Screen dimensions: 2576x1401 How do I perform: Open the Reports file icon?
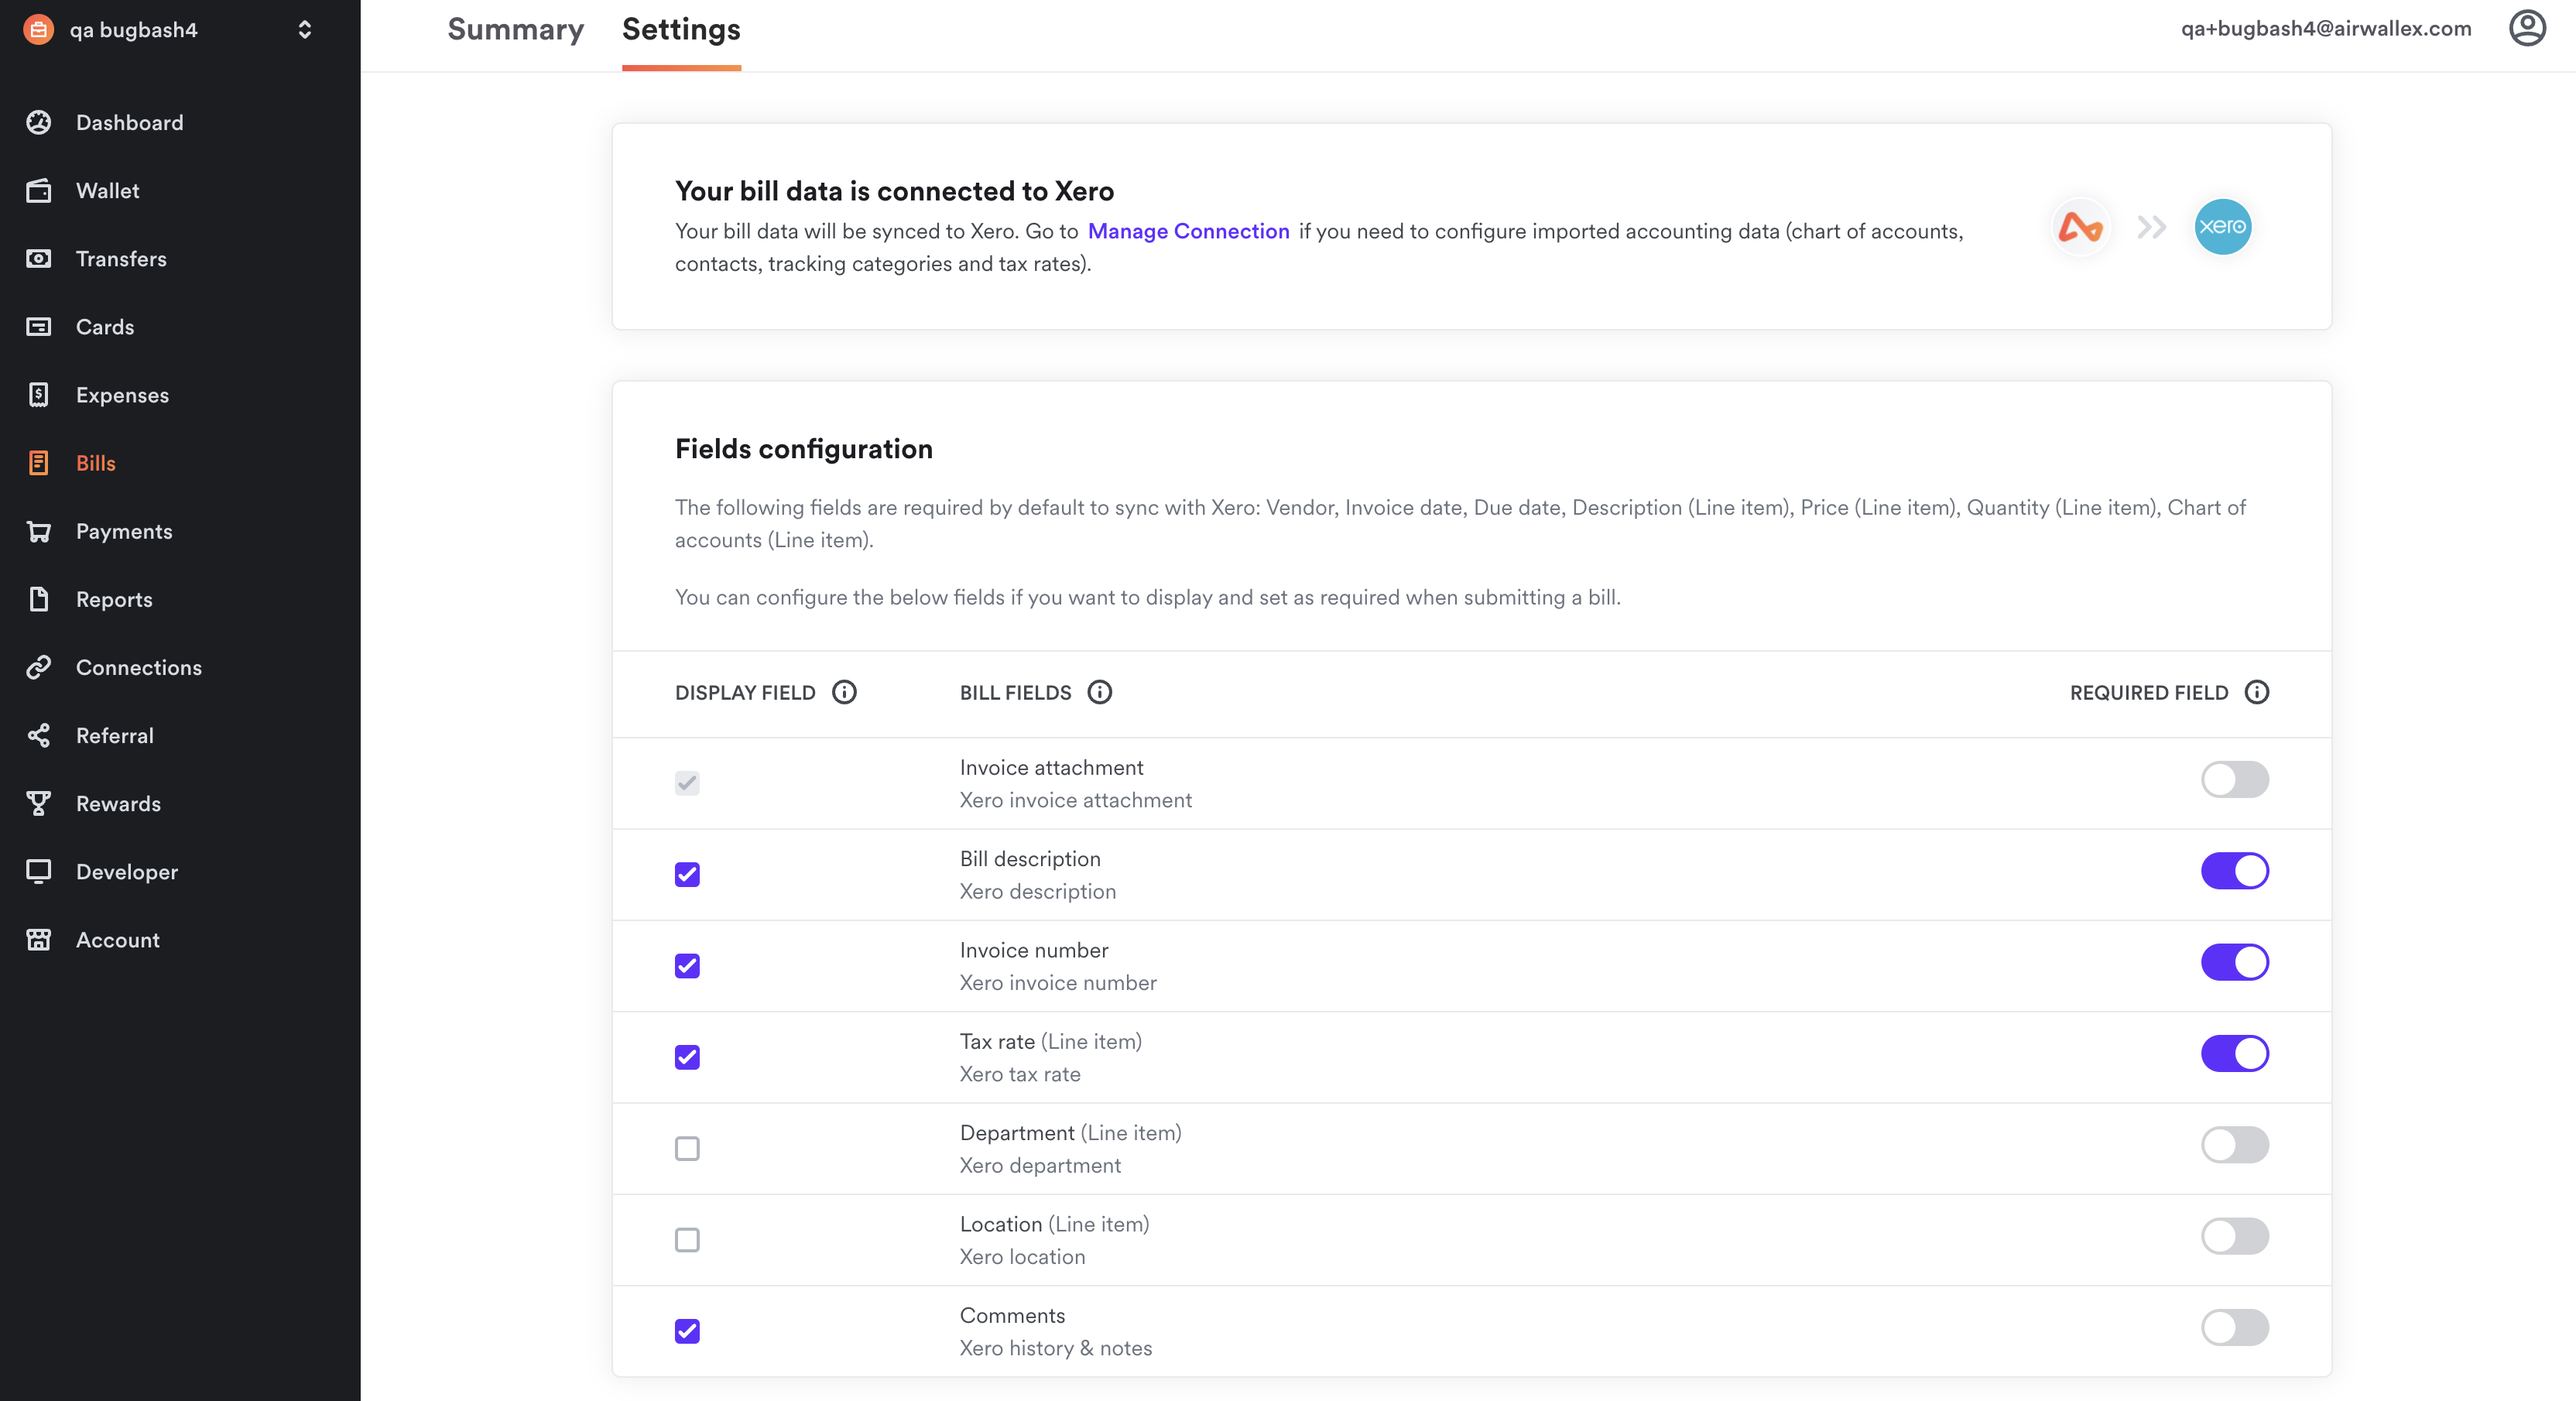[x=38, y=599]
